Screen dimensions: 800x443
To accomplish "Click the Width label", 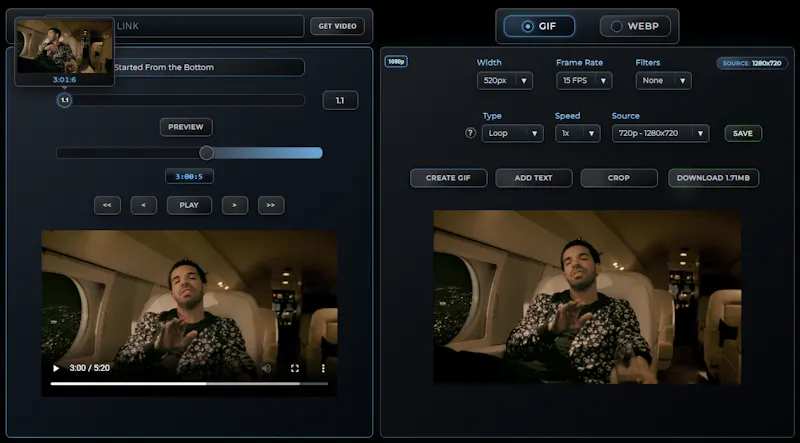I will (x=489, y=63).
